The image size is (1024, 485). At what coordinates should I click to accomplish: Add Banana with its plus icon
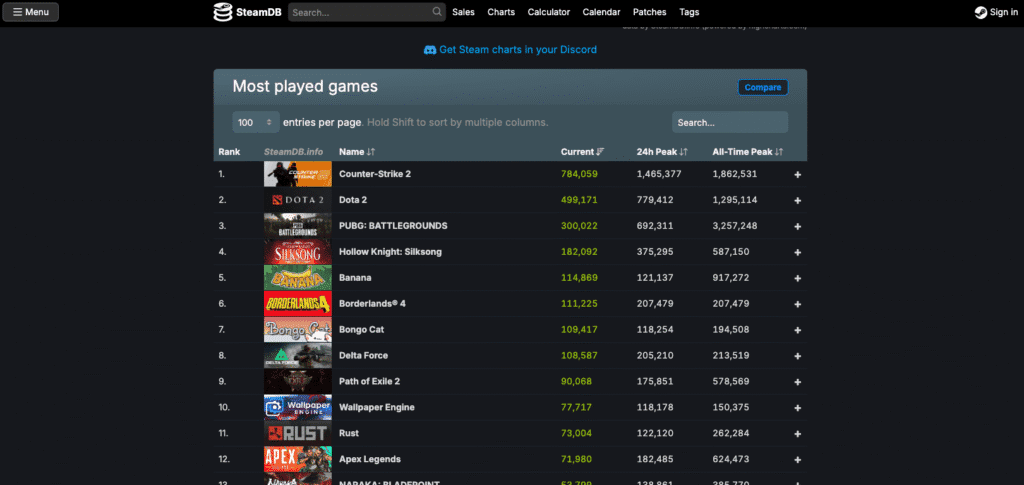pyautogui.click(x=797, y=278)
